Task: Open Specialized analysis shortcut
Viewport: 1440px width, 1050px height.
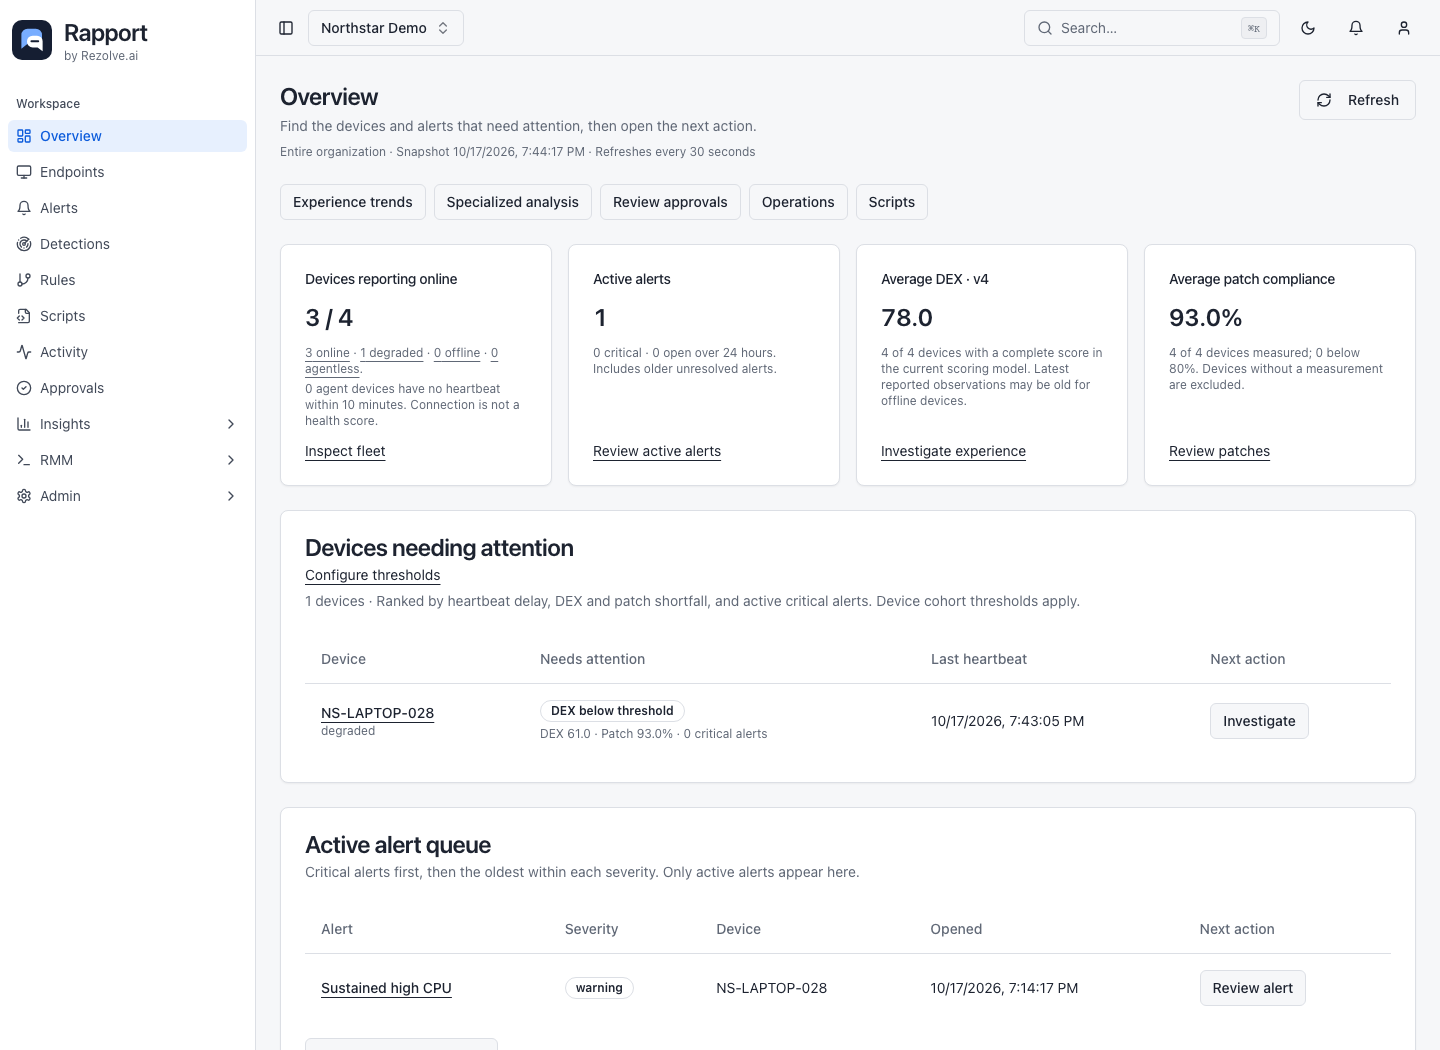Action: (513, 202)
